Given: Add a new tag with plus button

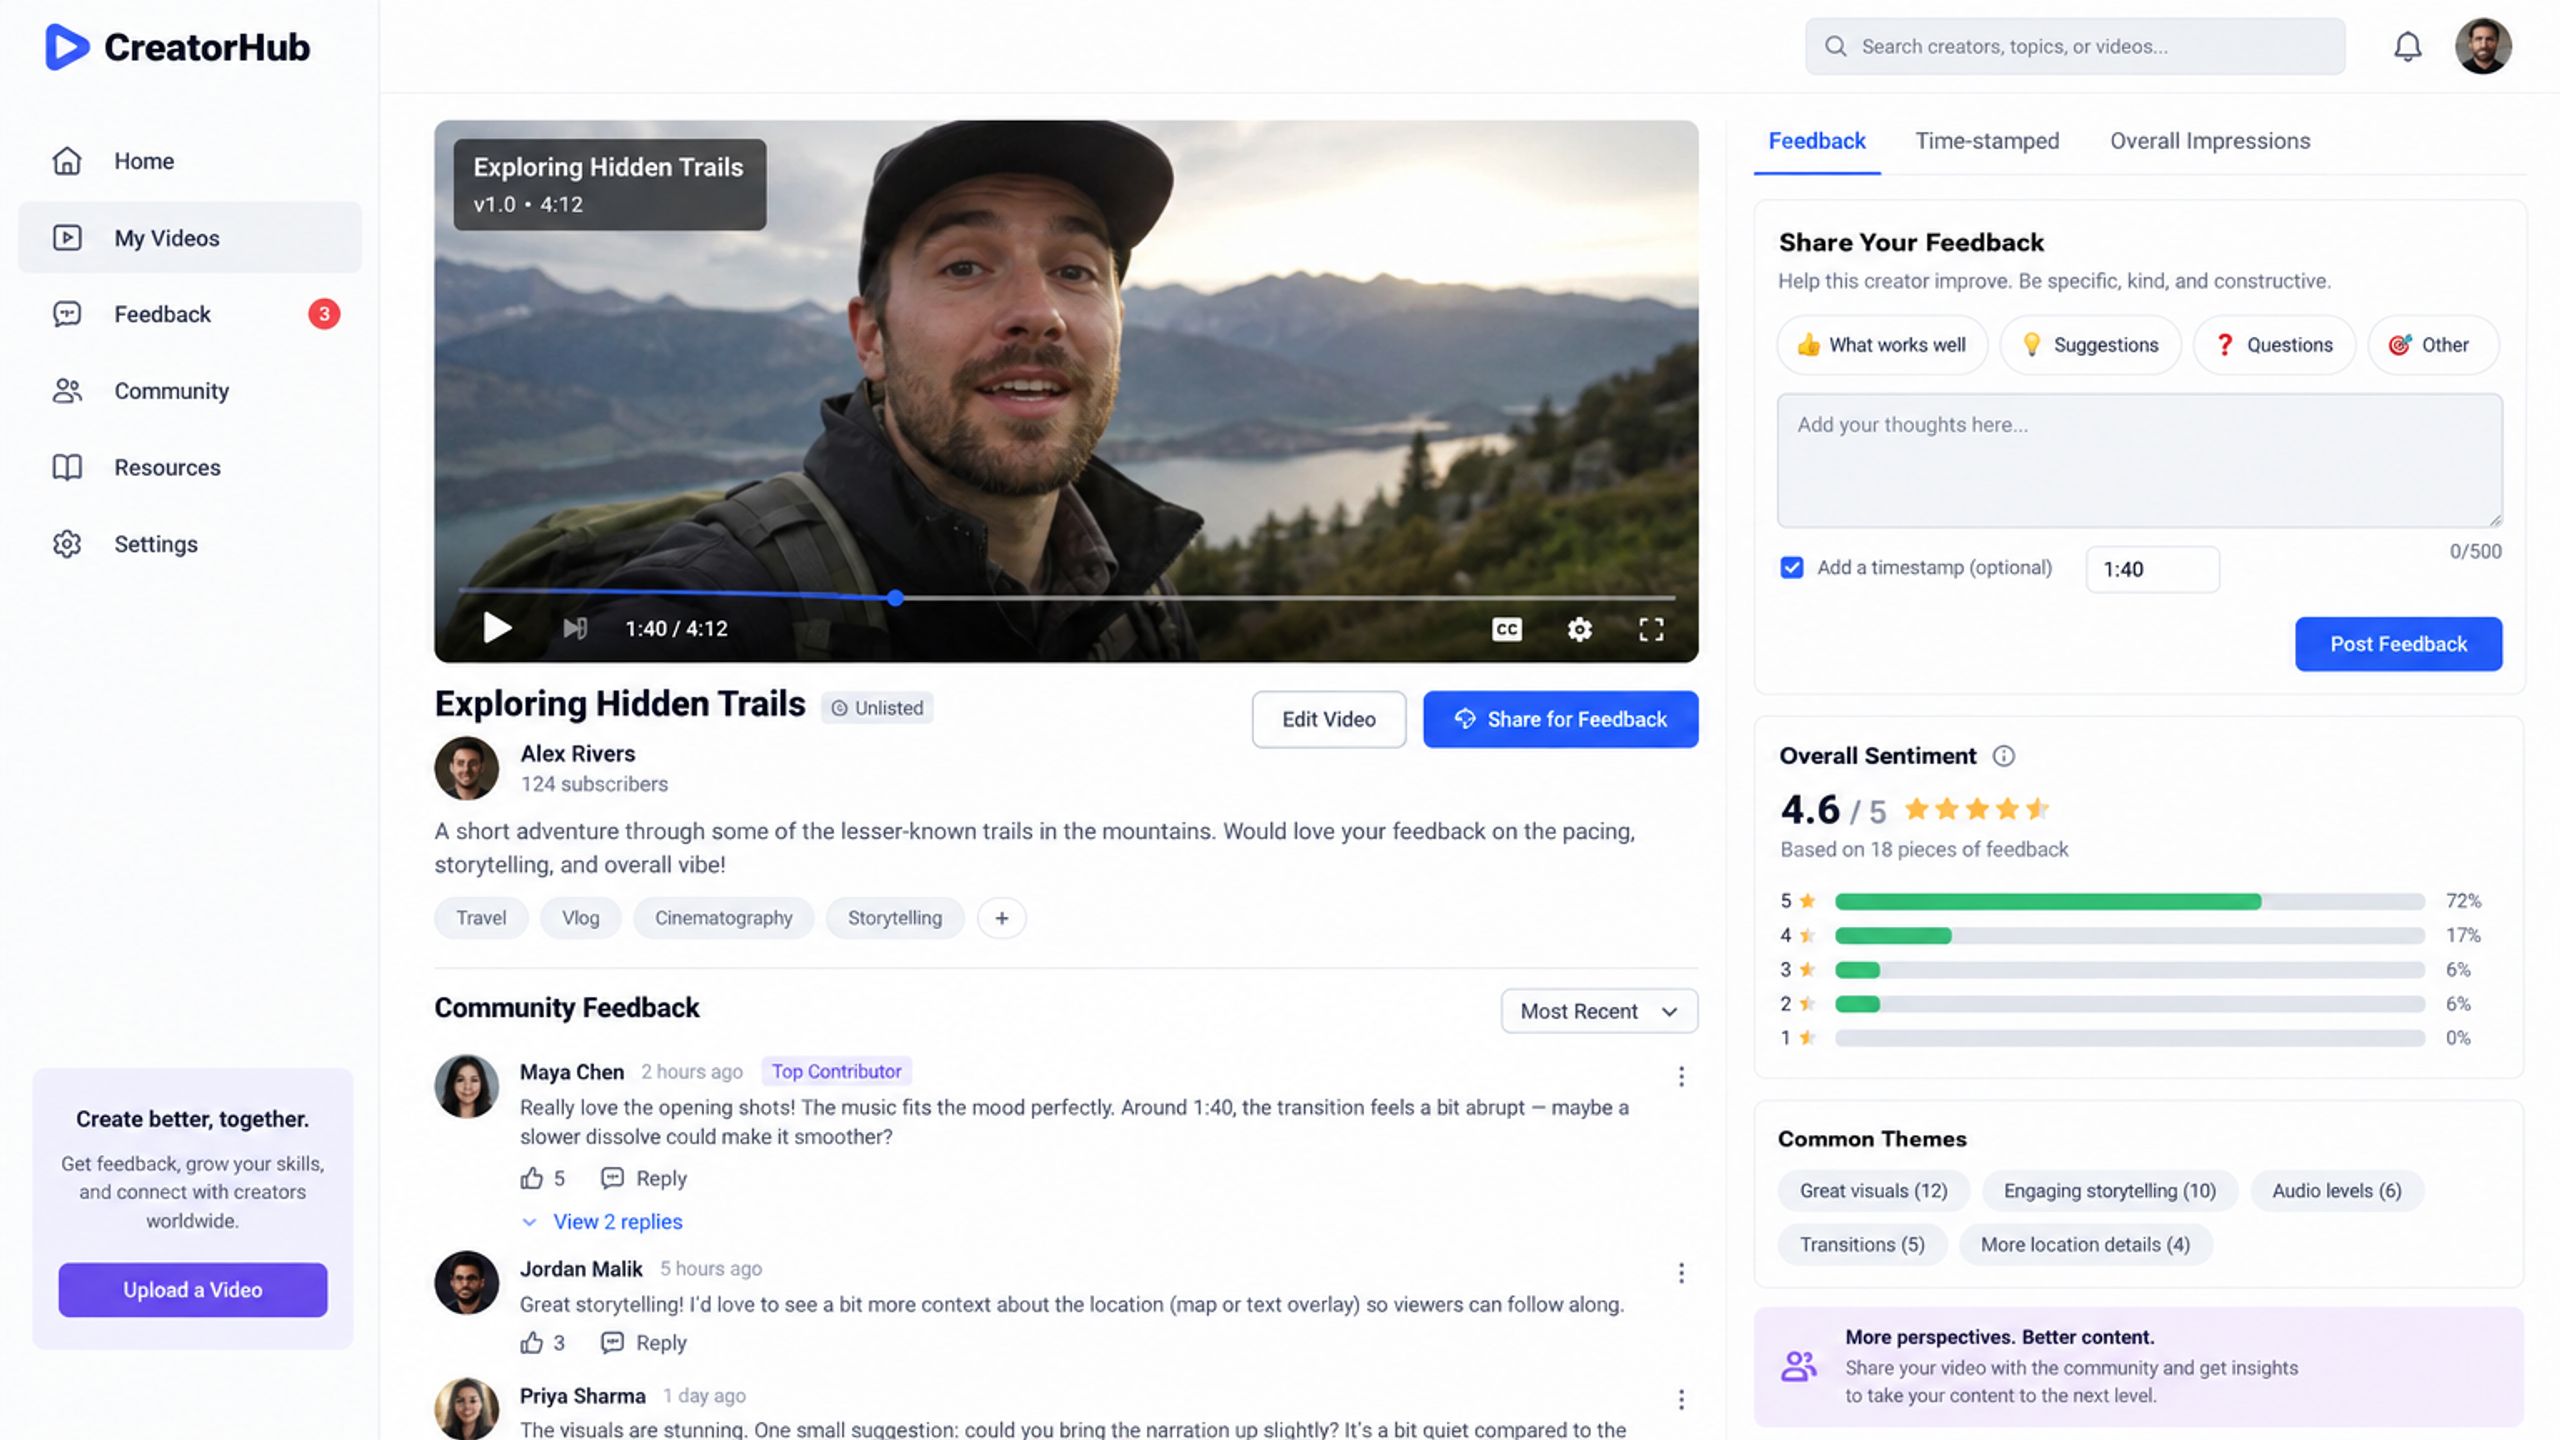Looking at the screenshot, I should 1001,918.
